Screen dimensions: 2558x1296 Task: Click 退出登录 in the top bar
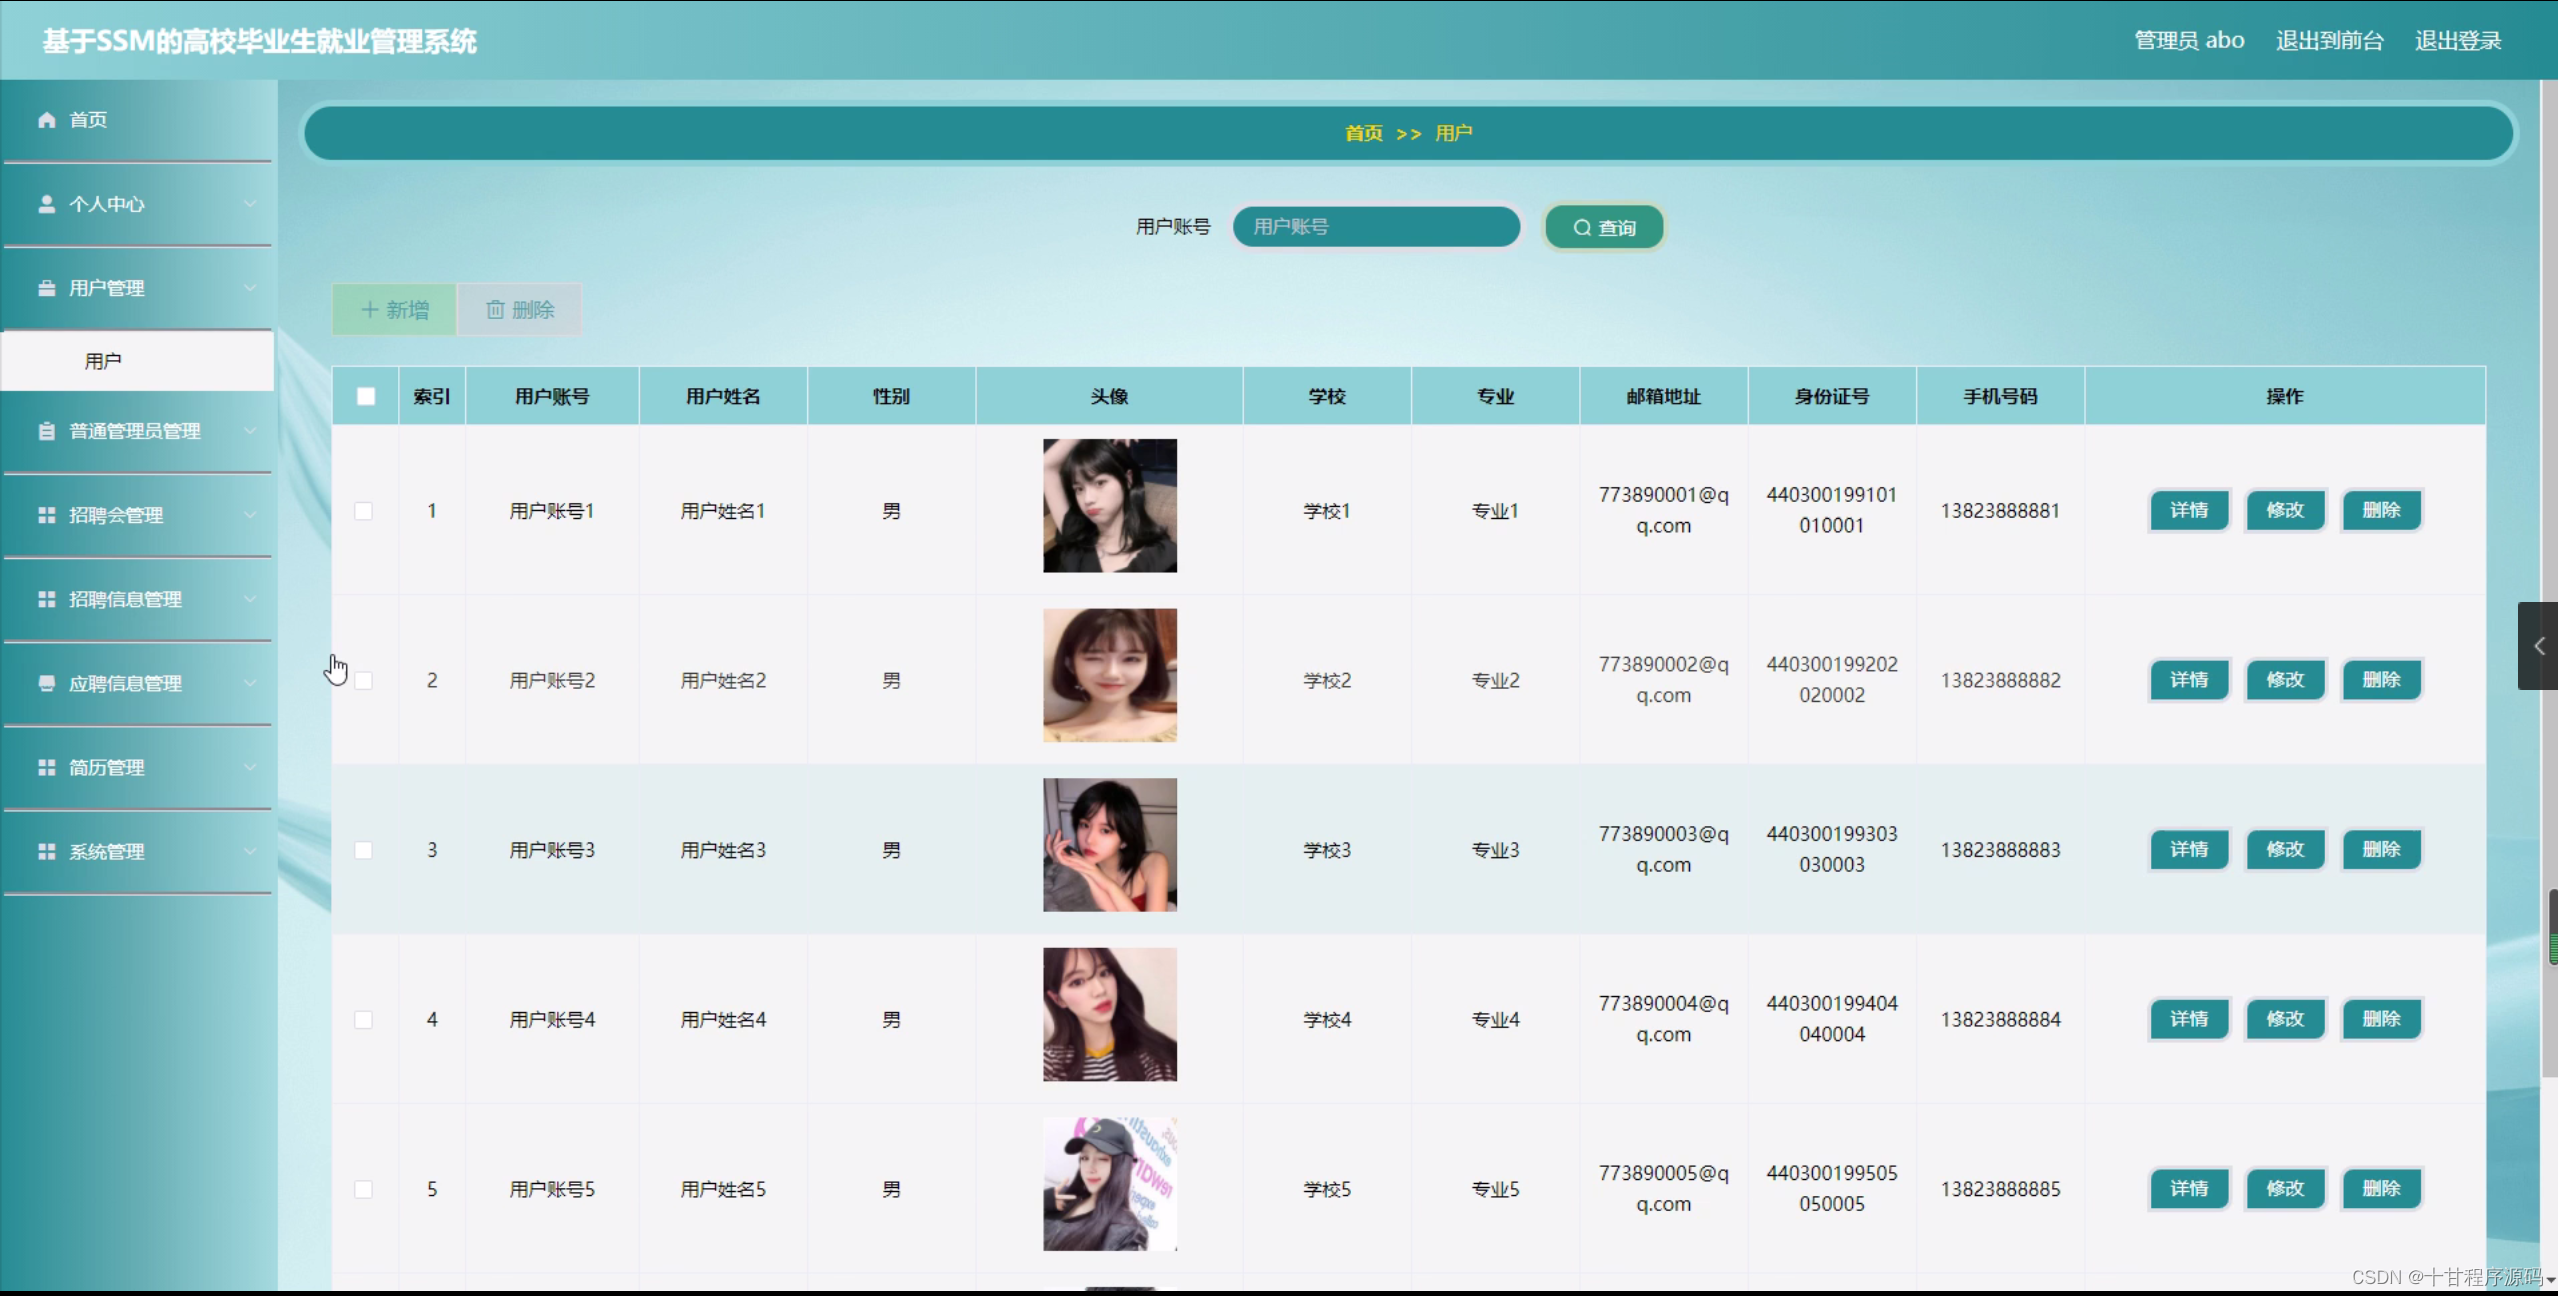(2457, 41)
